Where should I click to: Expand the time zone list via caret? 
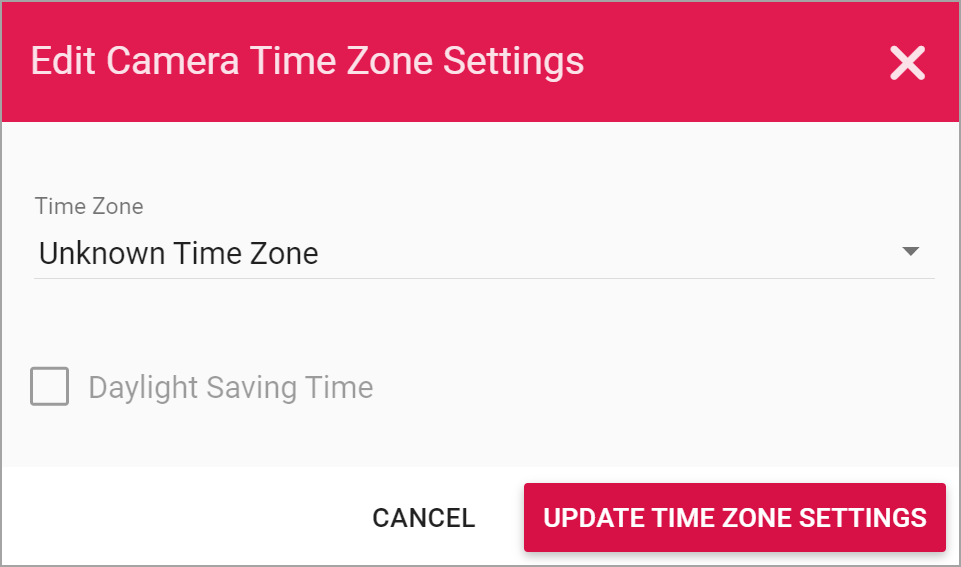tap(910, 252)
